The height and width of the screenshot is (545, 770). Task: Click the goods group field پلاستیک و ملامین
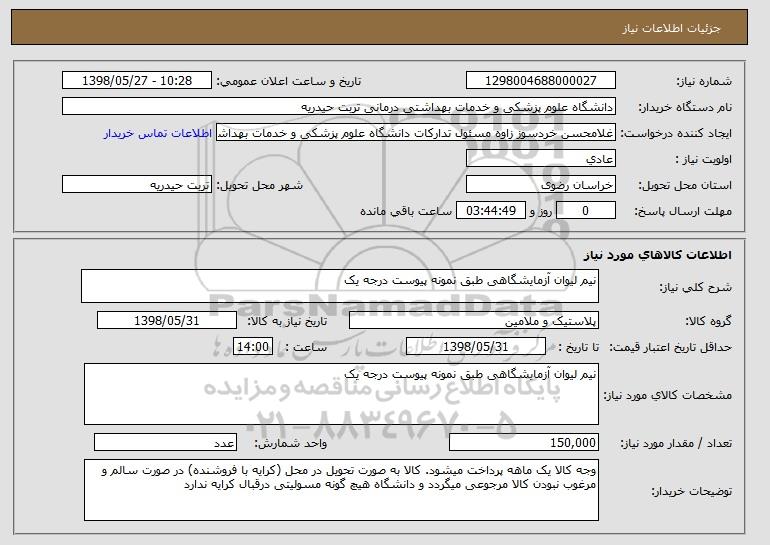pos(474,321)
